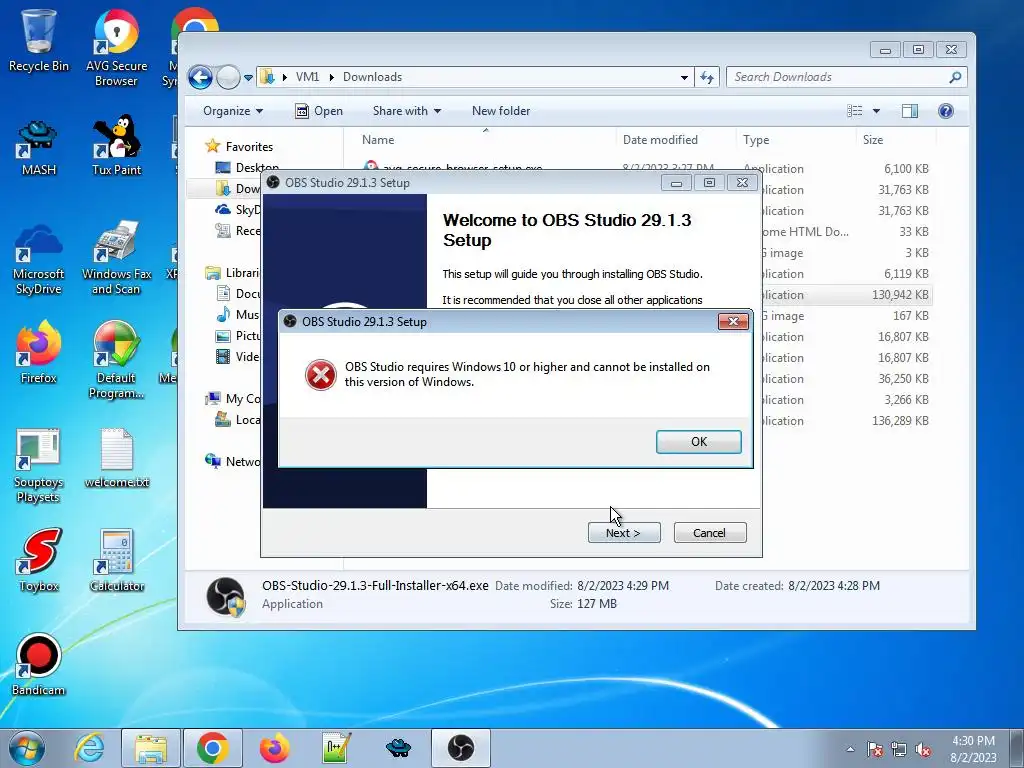The height and width of the screenshot is (768, 1024).
Task: Select AVG Secure Browser desktop icon
Action: pyautogui.click(x=116, y=47)
